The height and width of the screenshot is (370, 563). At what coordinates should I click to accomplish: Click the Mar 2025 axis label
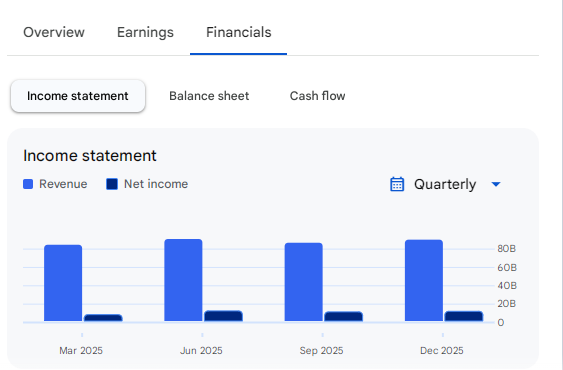(81, 351)
